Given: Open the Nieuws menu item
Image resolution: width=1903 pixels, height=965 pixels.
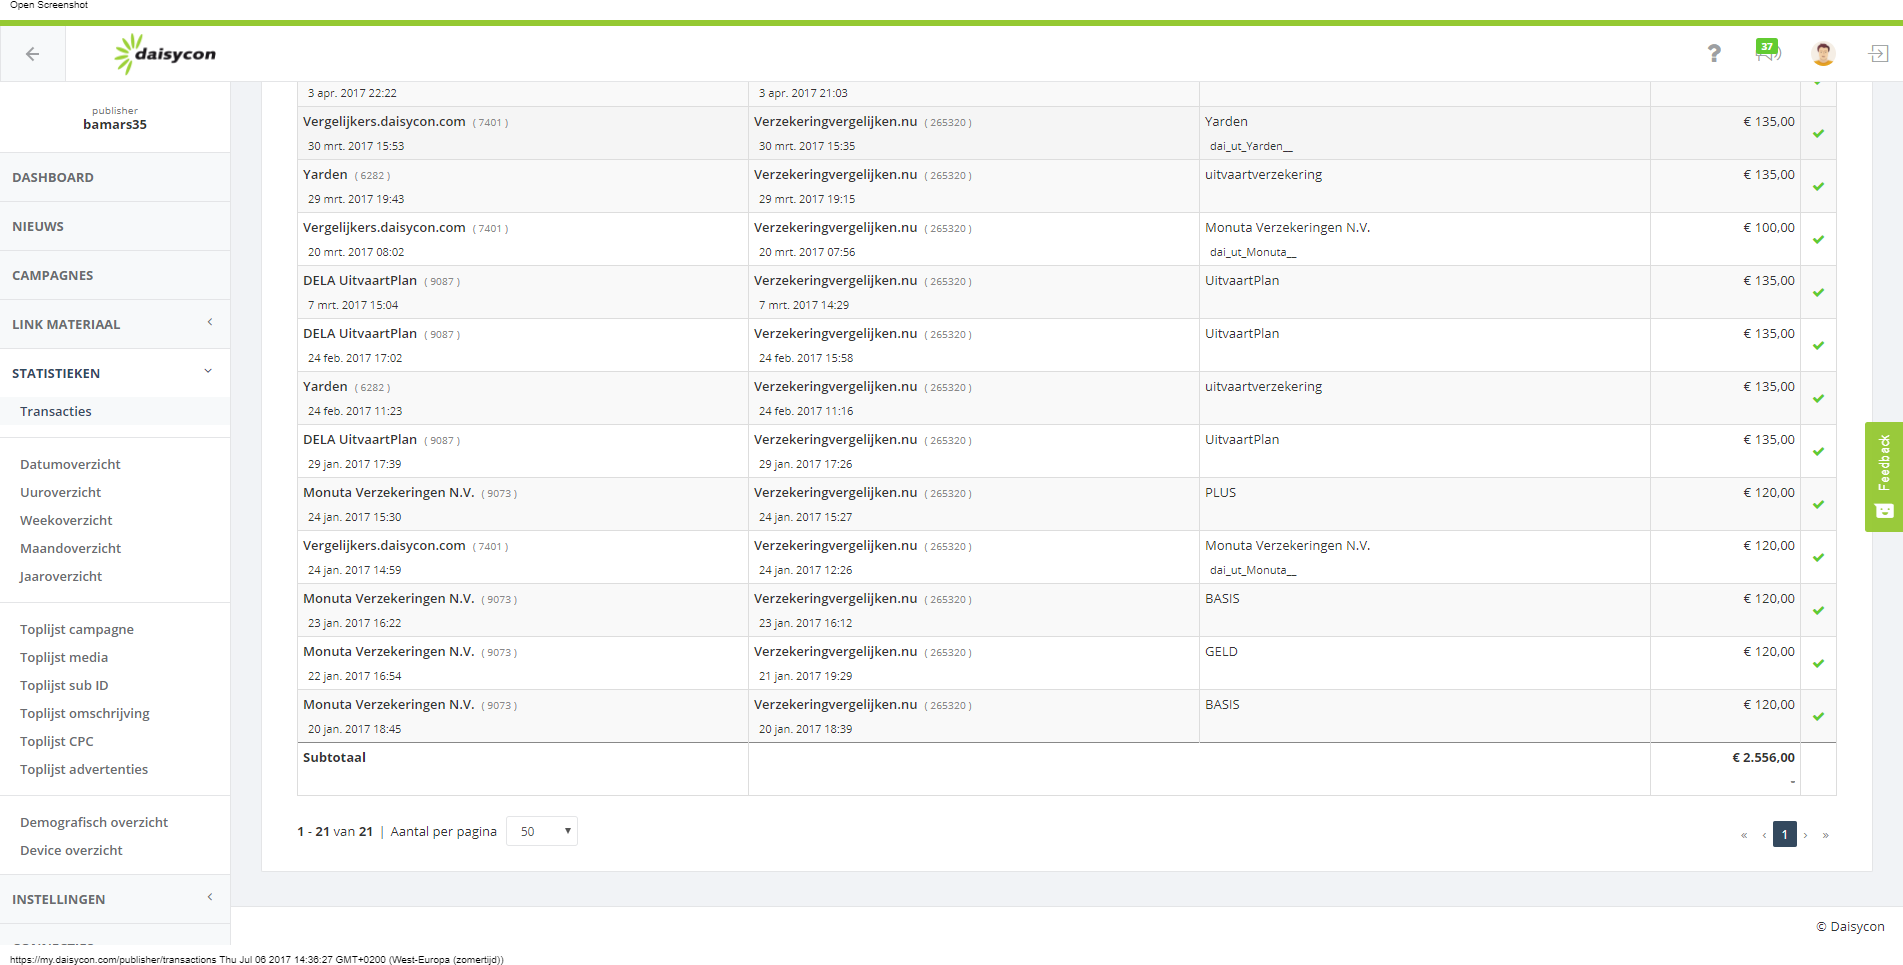Looking at the screenshot, I should coord(115,226).
